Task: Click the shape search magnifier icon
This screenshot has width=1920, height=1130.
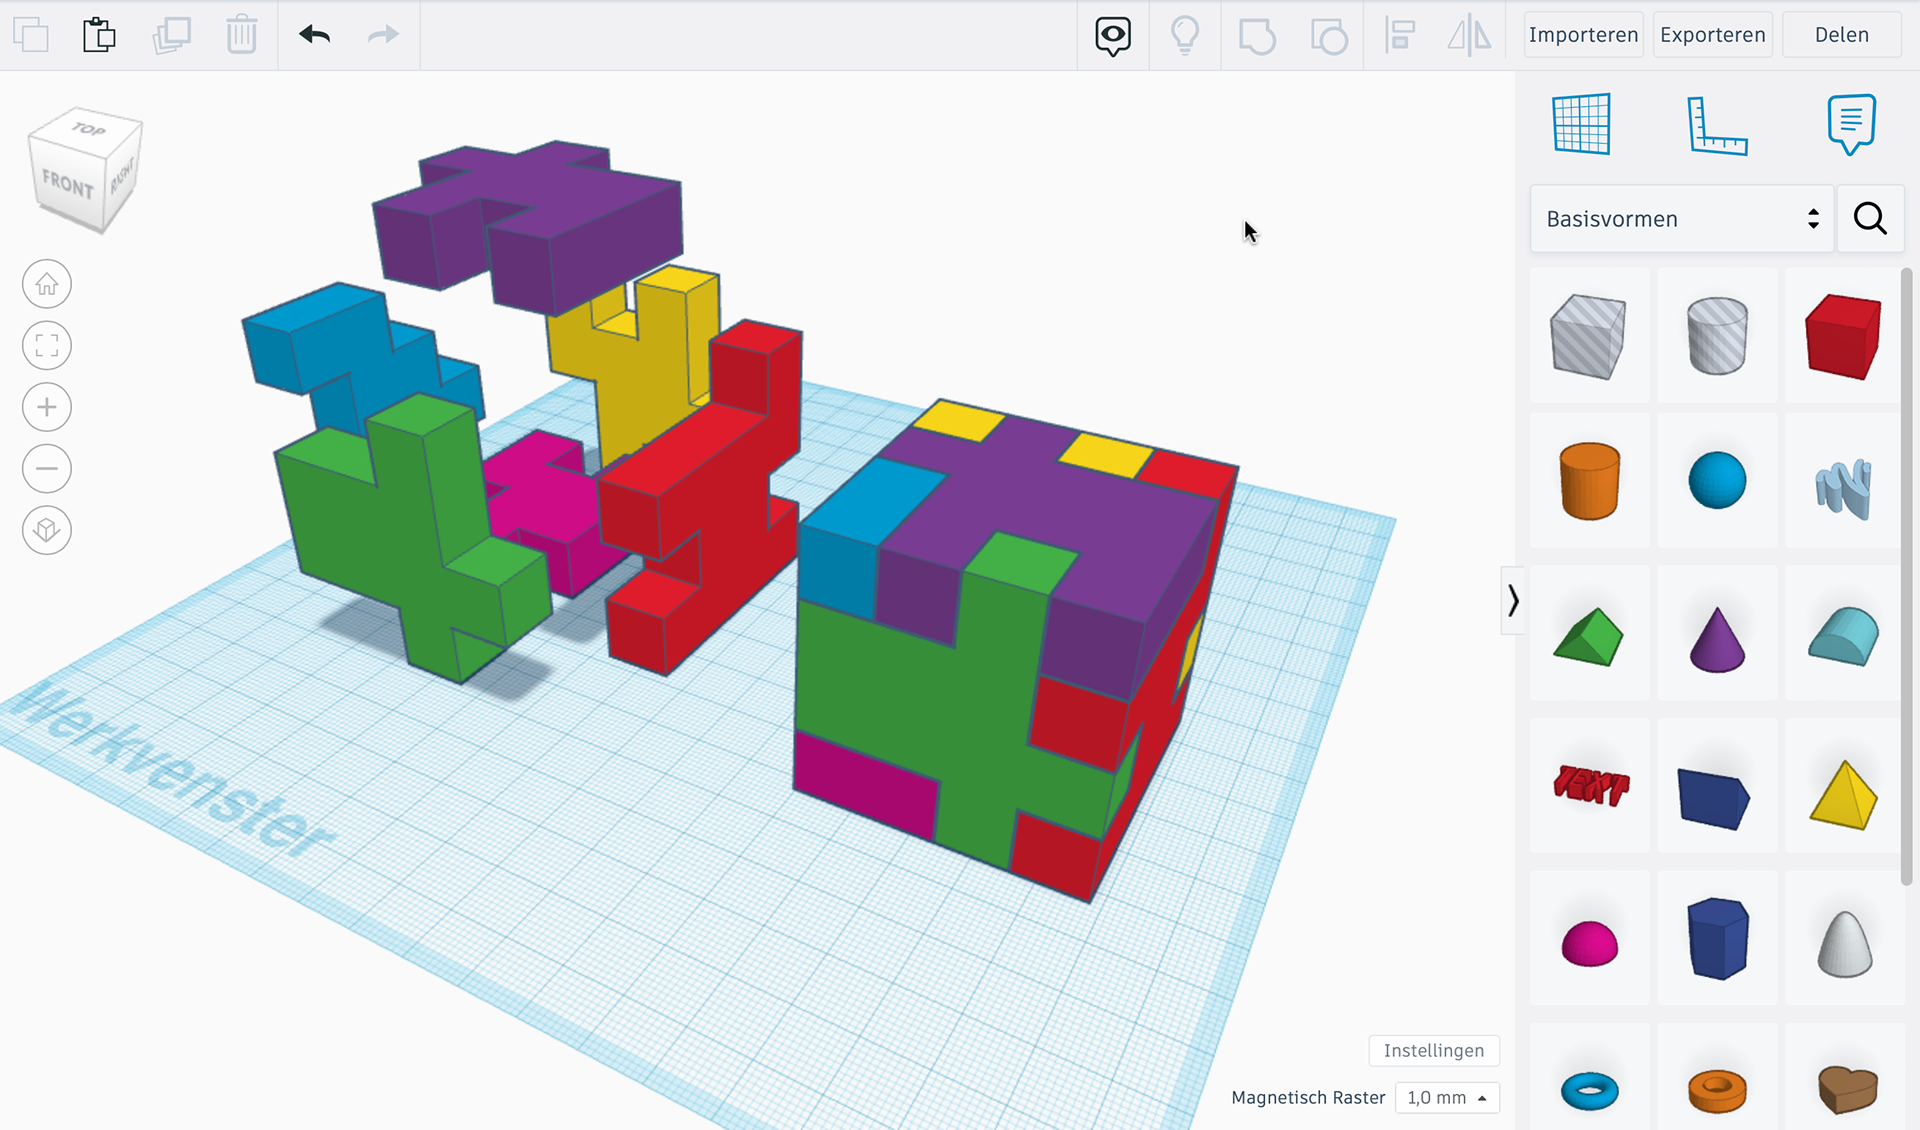Action: tap(1870, 219)
